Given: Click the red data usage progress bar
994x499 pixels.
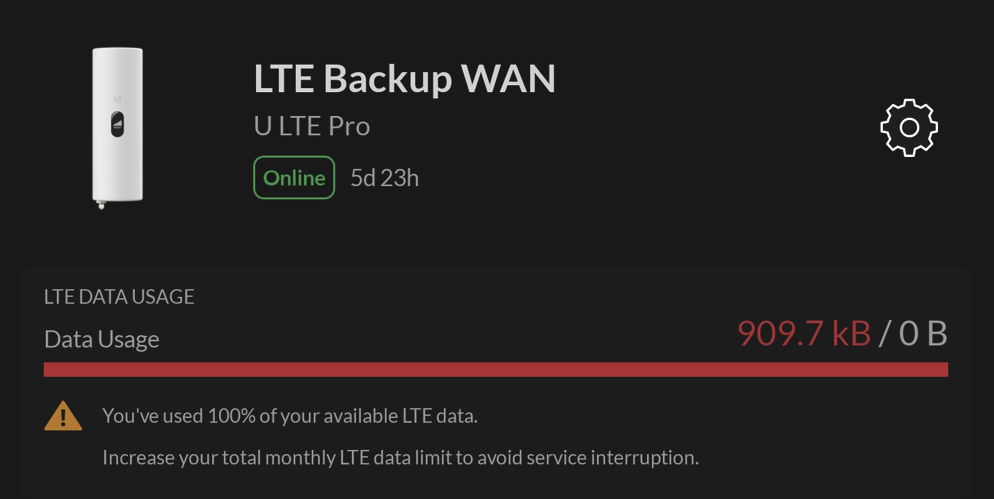Looking at the screenshot, I should click(496, 370).
